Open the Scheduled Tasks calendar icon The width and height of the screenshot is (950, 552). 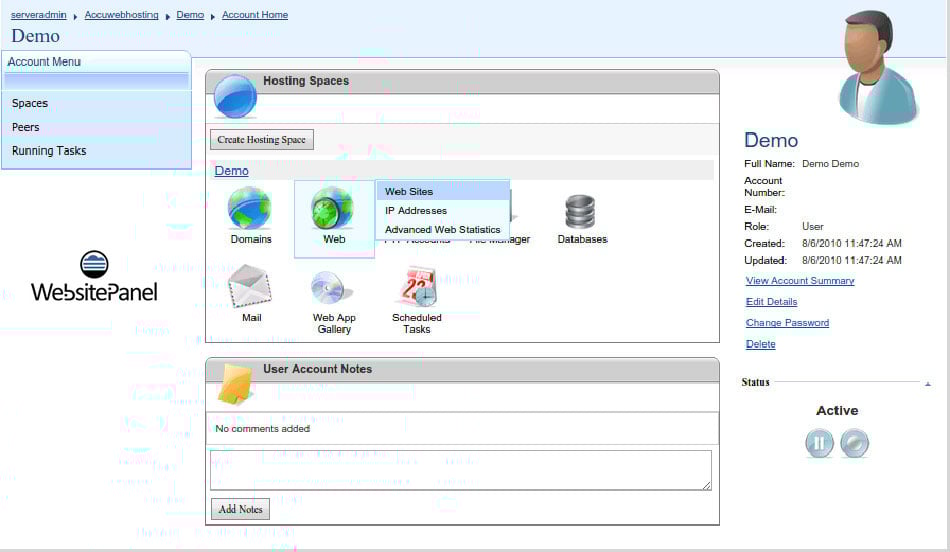point(417,287)
